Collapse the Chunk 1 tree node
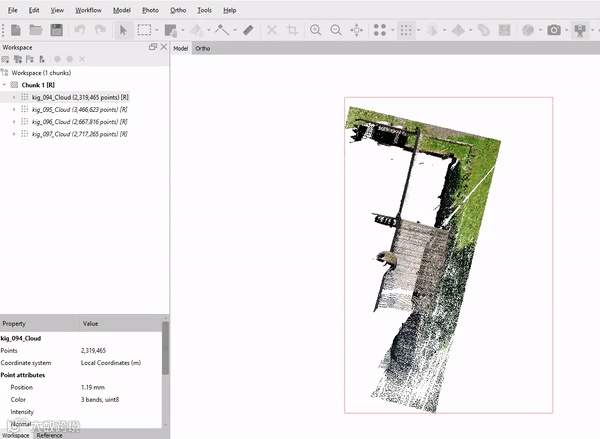Viewport: 600px width, 439px height. (x=6, y=85)
